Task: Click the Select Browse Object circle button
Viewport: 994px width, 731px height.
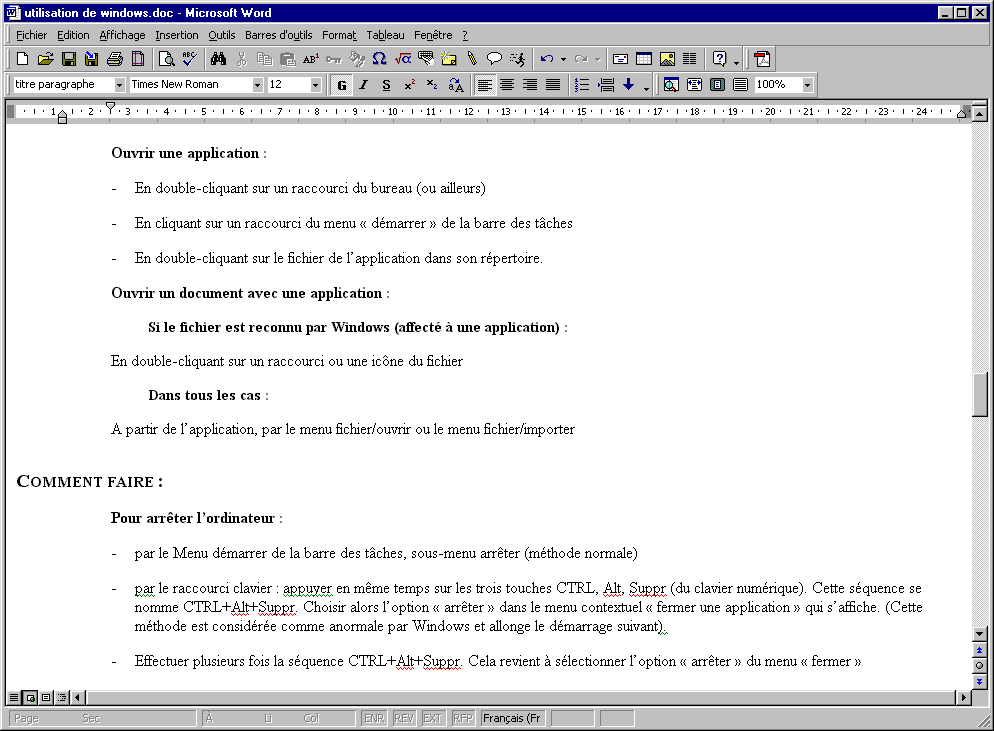Action: pos(979,666)
